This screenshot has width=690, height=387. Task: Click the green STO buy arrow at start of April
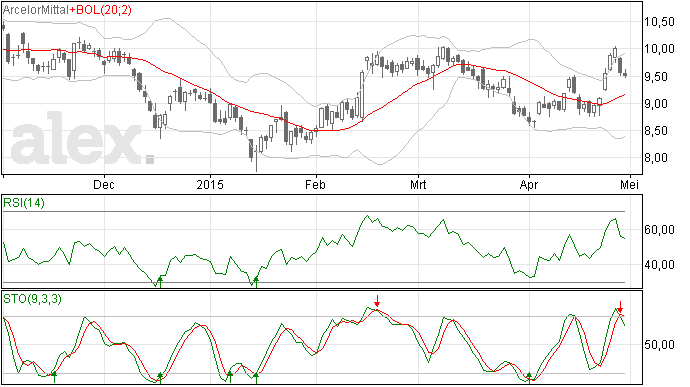pos(529,377)
